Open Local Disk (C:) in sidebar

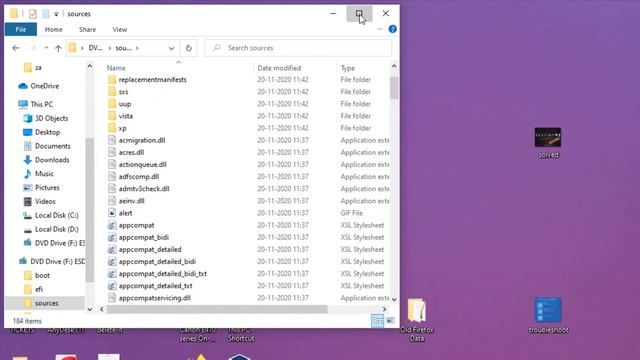(x=56, y=216)
